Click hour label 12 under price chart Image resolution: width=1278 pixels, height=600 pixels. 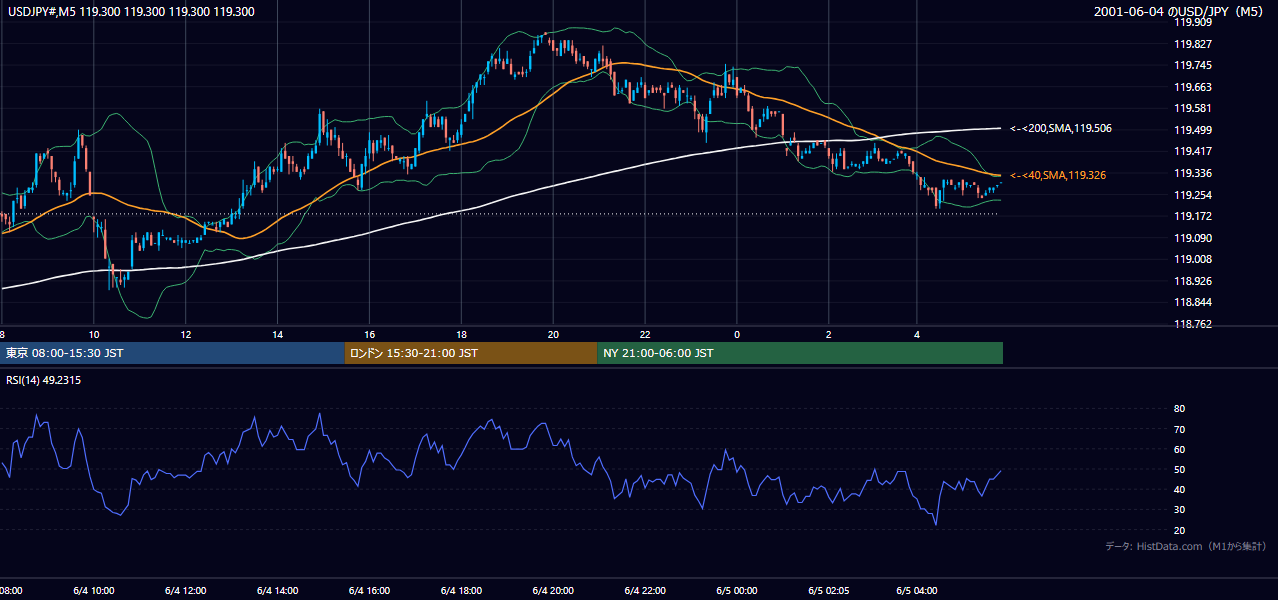pos(185,334)
